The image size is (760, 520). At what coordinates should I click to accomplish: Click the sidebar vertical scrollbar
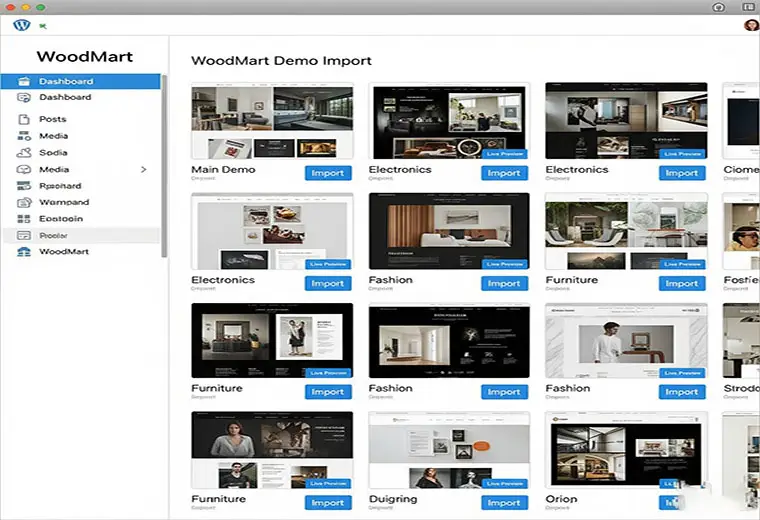(164, 166)
